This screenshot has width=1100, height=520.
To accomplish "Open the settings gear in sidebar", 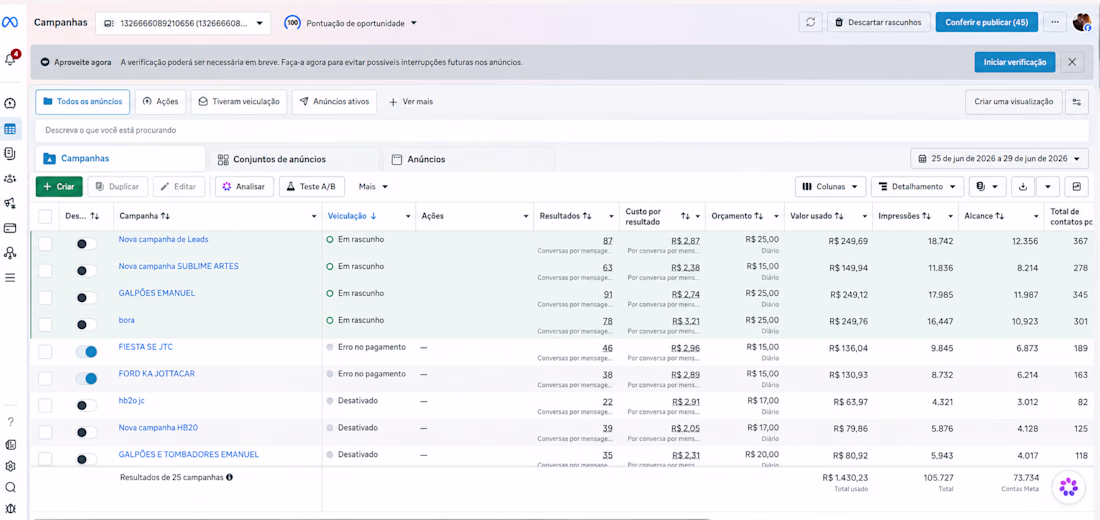I will click(10, 466).
